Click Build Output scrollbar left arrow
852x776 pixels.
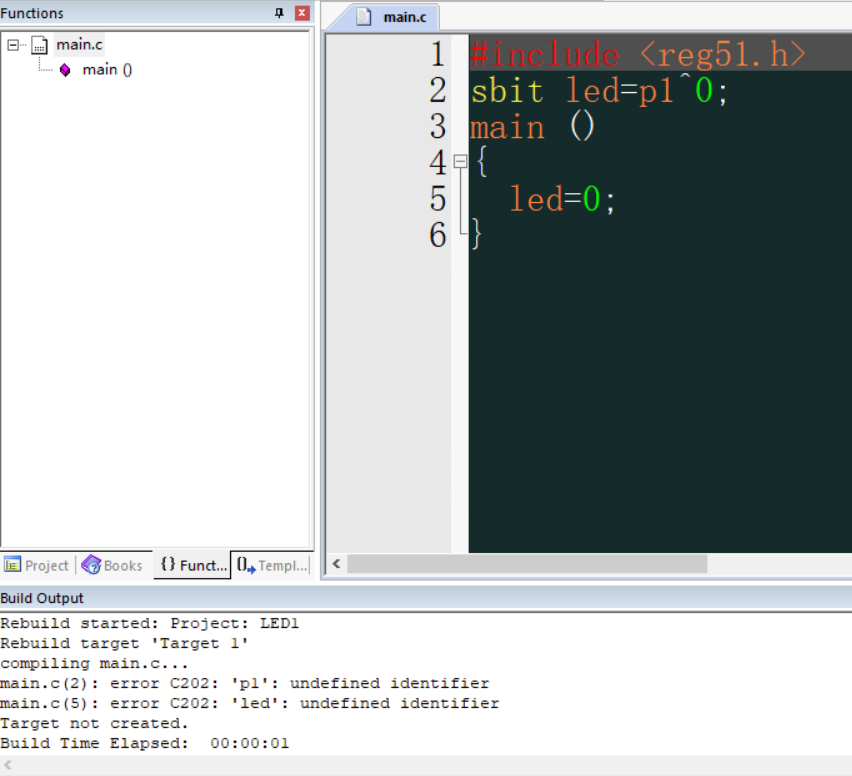click(8, 766)
